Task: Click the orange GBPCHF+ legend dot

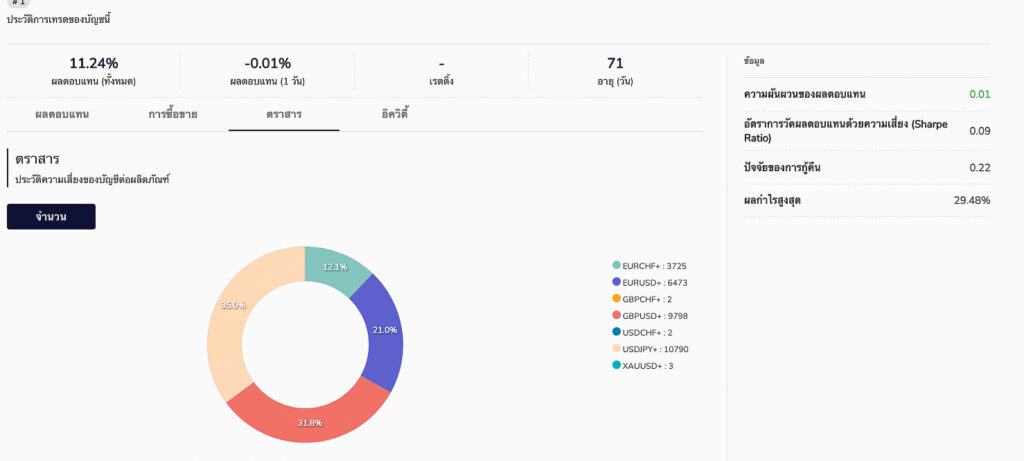Action: (x=617, y=299)
